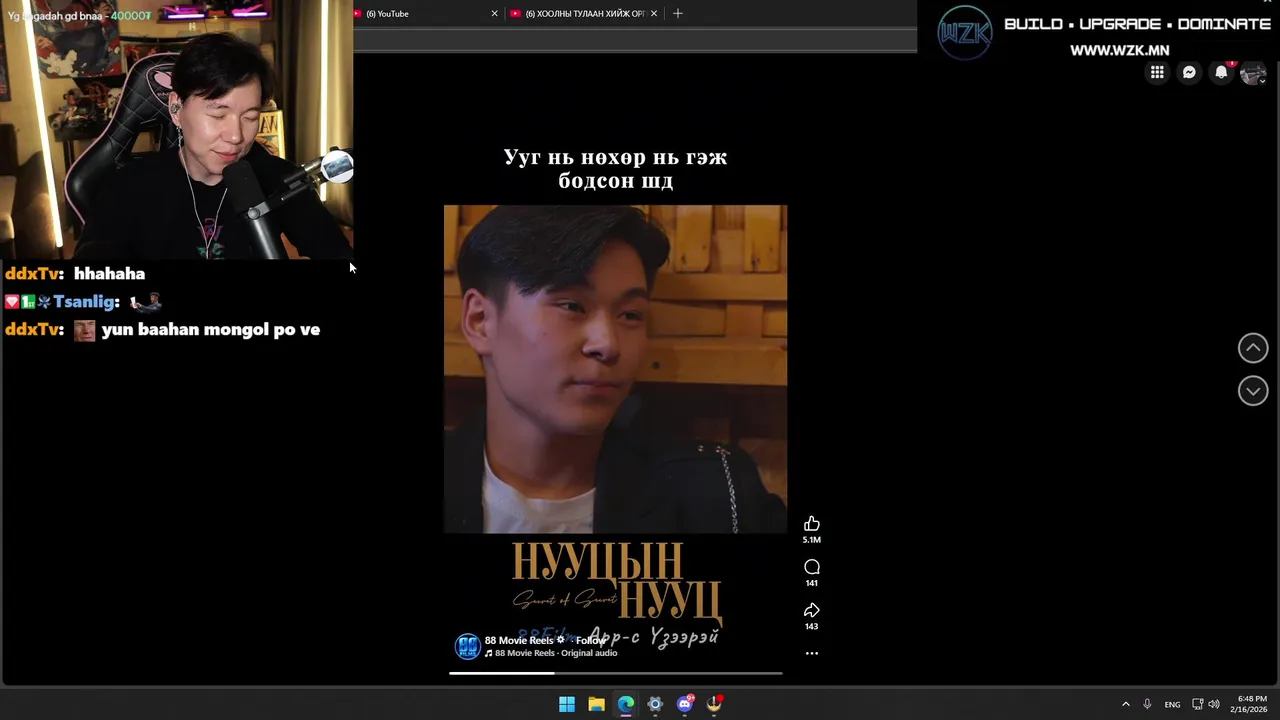Open Messenger from the top bar
The image size is (1280, 720).
[x=1189, y=72]
